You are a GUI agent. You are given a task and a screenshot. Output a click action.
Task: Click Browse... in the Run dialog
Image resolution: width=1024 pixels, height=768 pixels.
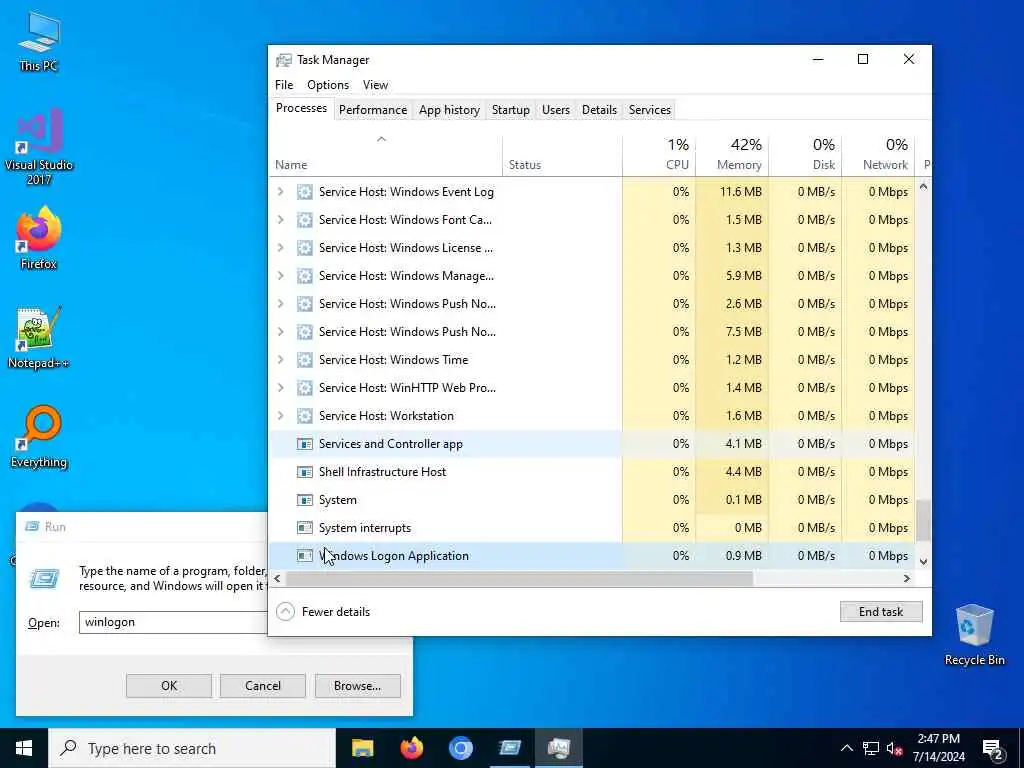tap(357, 686)
